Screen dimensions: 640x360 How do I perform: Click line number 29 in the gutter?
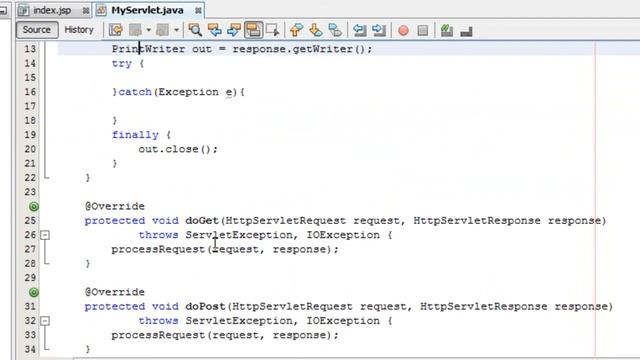30,278
